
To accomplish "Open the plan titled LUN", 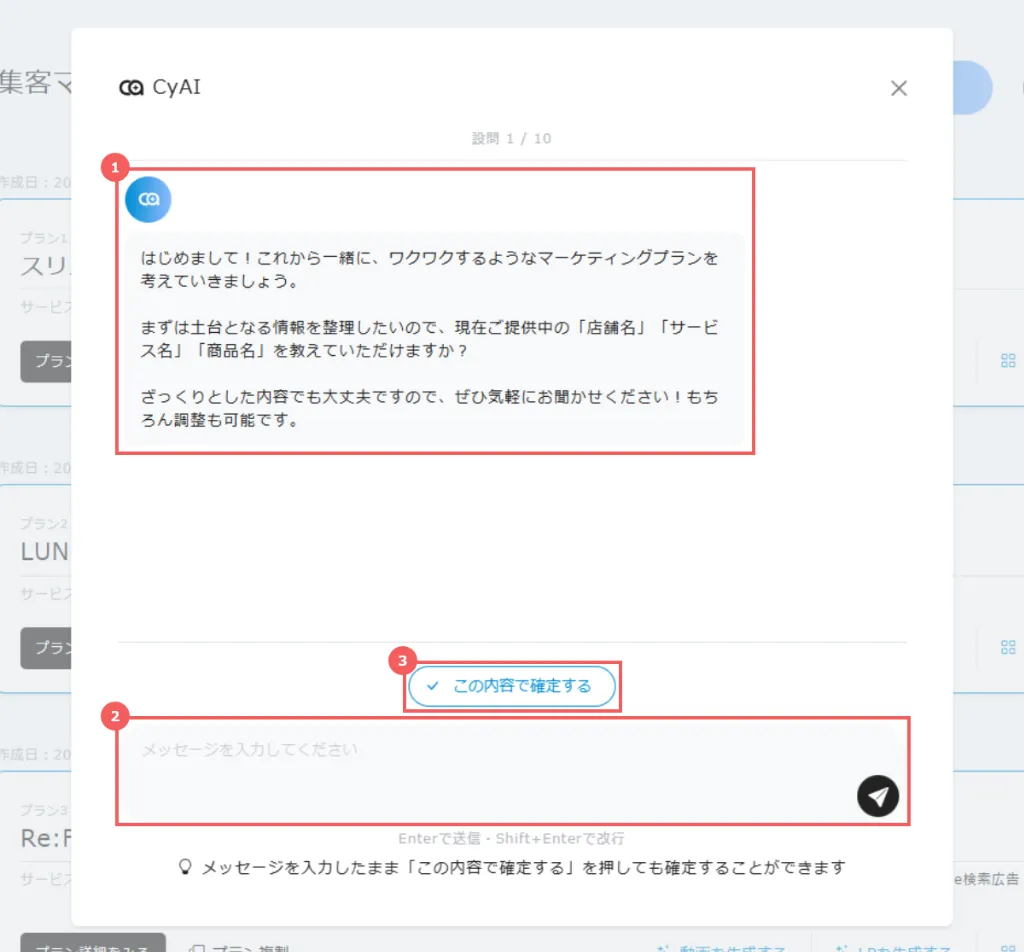I will (x=44, y=552).
